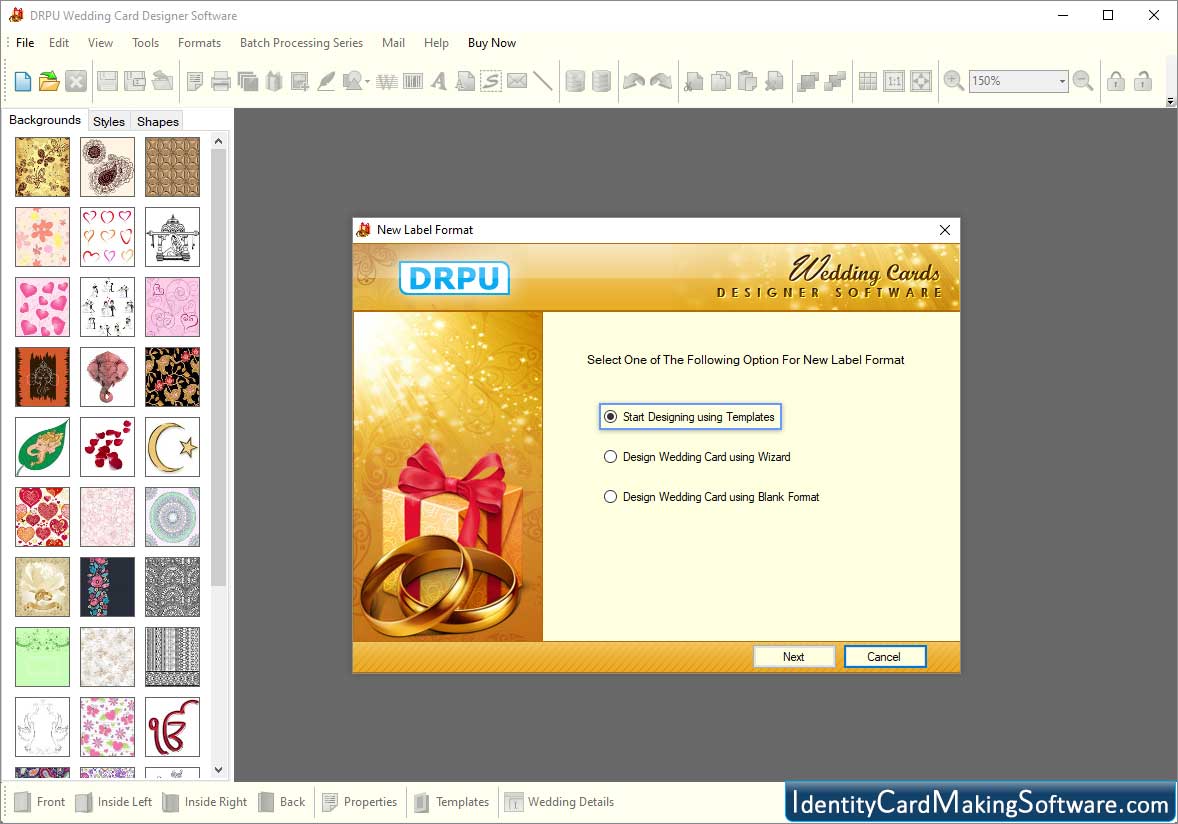The width and height of the screenshot is (1178, 824).
Task: Open the Edit menu
Action: 59,43
